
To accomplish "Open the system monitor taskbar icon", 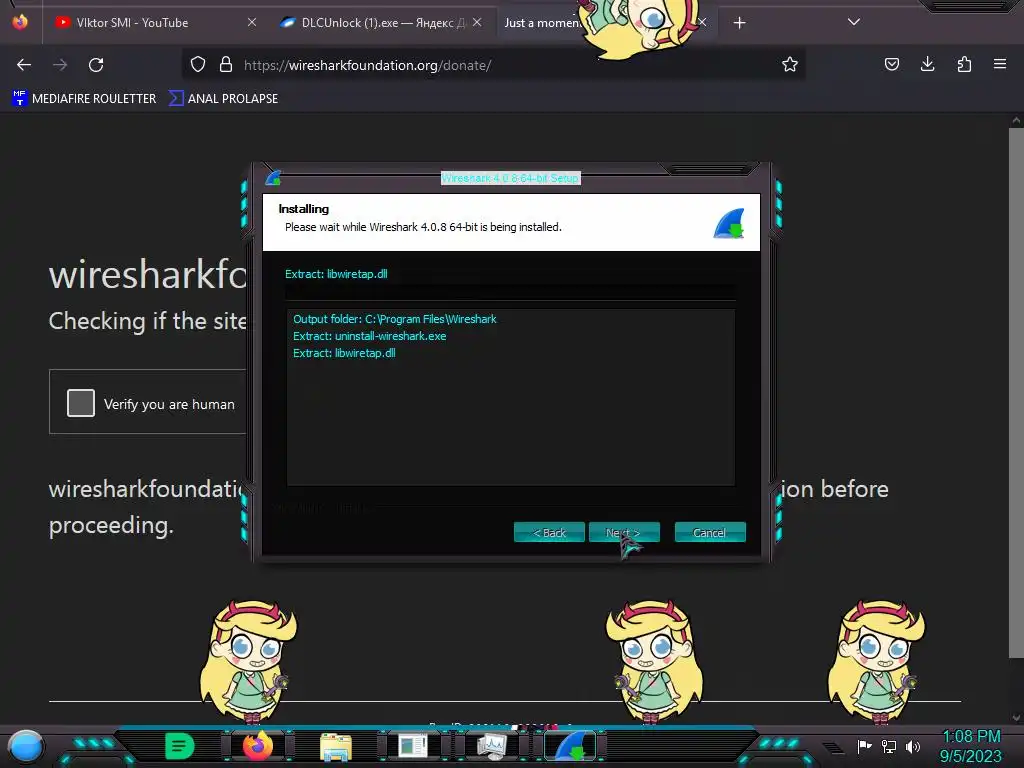I will tap(492, 746).
